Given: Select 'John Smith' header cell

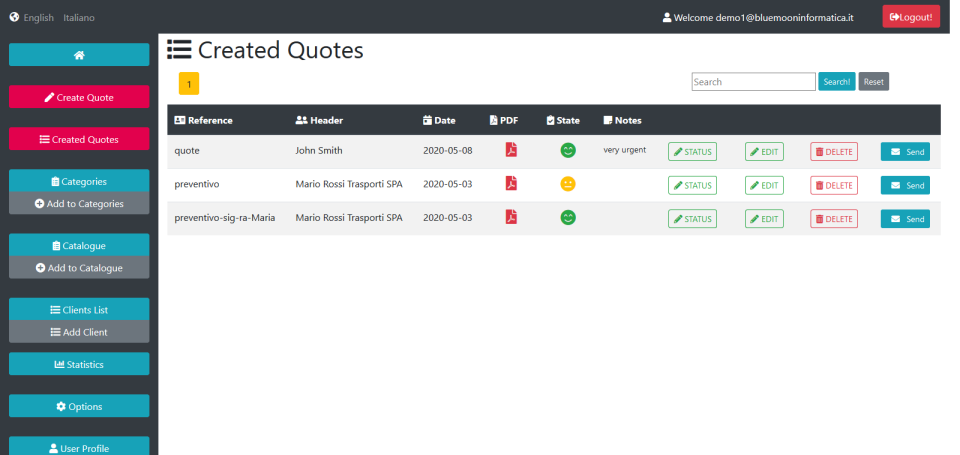Looking at the screenshot, I should pos(319,150).
